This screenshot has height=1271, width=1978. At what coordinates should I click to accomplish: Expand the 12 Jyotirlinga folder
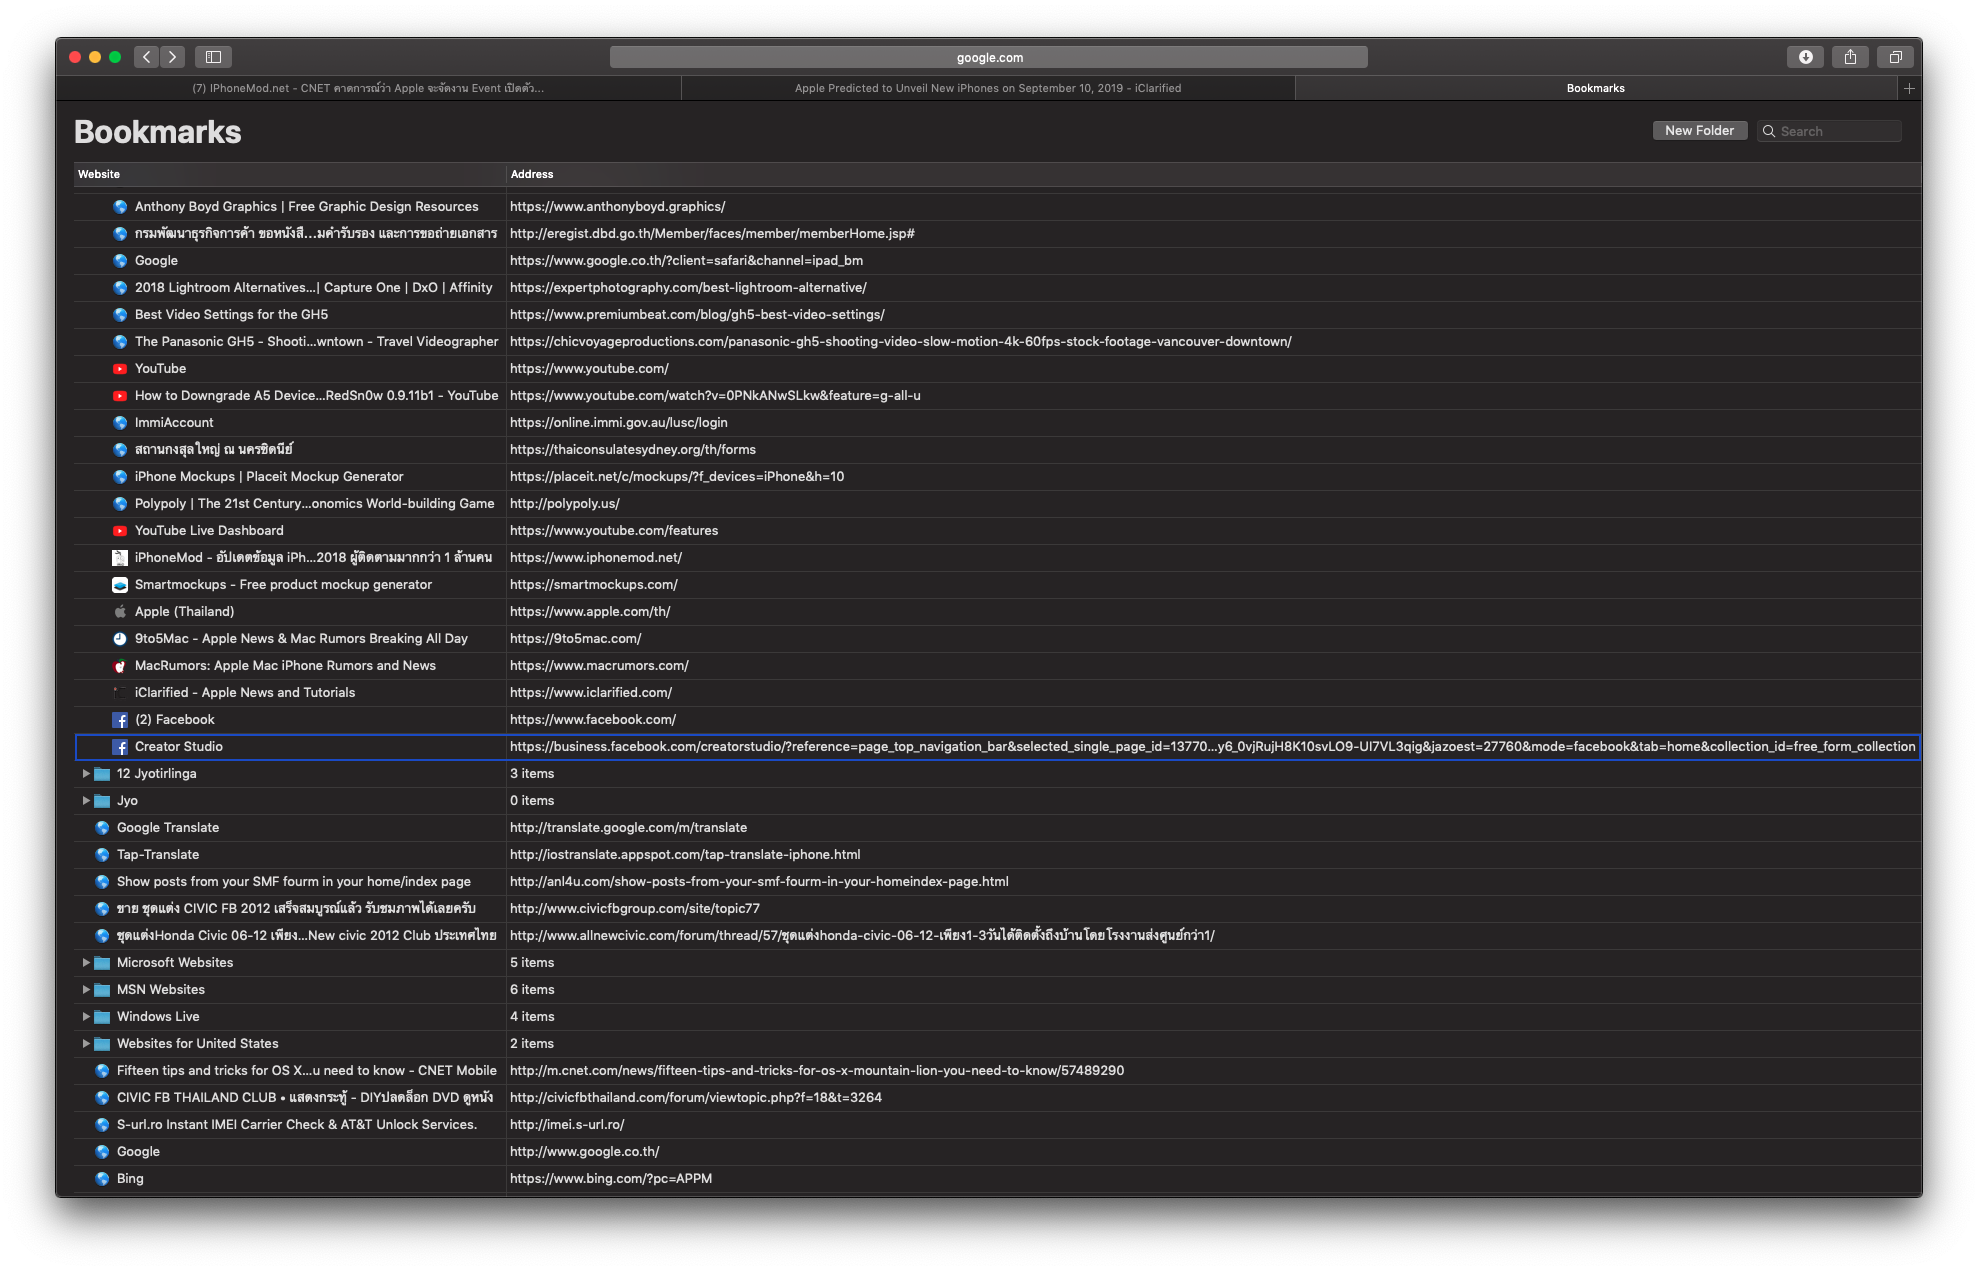coord(87,773)
